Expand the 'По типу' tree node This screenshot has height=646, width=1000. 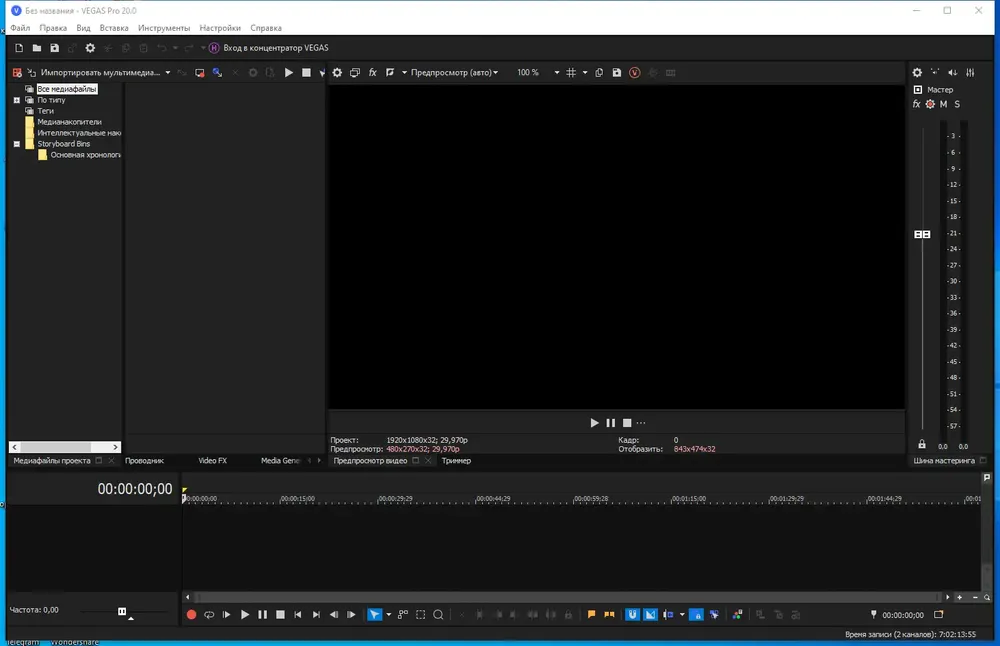pos(17,100)
